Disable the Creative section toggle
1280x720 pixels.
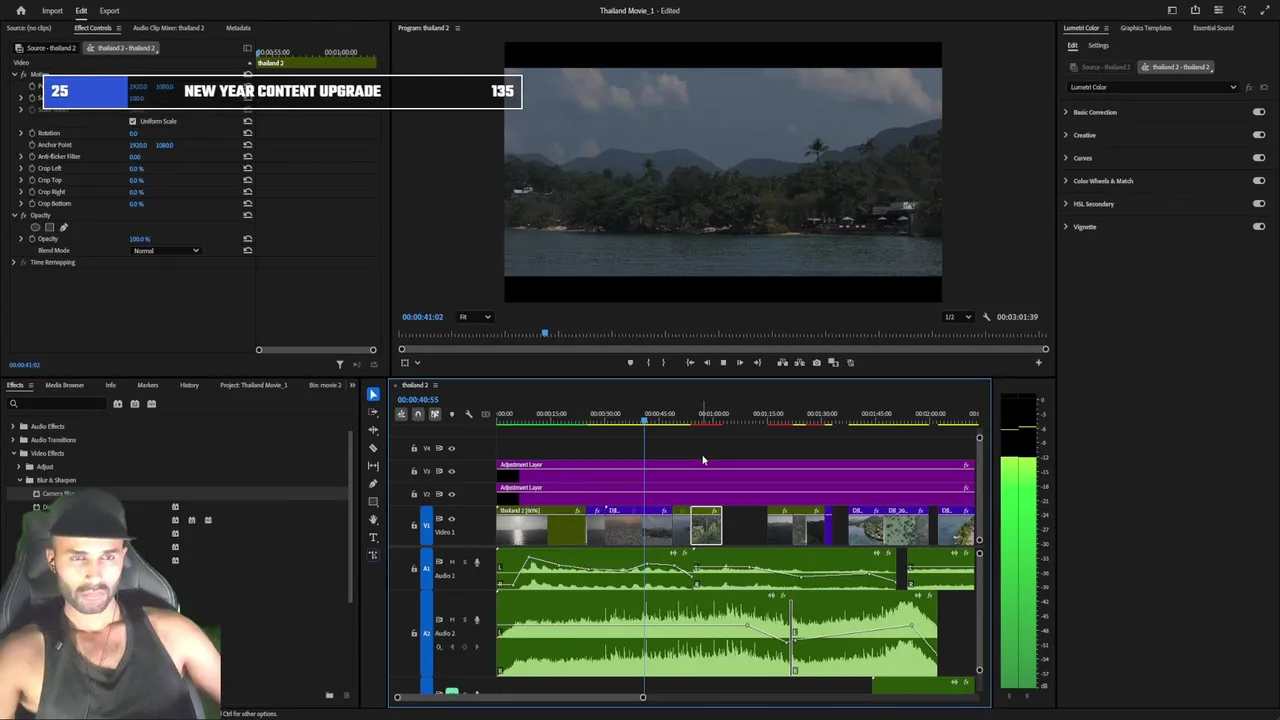1258,135
